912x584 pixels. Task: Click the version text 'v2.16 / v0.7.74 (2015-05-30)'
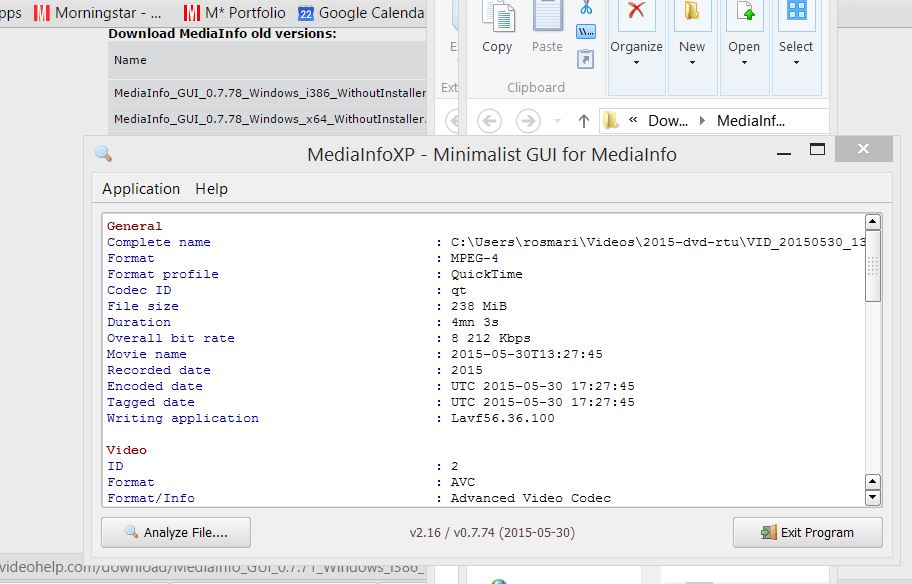click(x=492, y=532)
